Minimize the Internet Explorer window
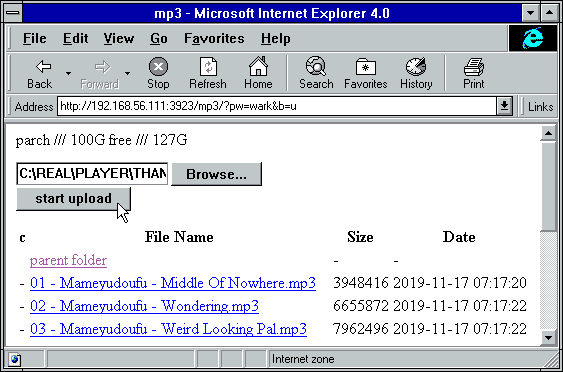 [530, 13]
